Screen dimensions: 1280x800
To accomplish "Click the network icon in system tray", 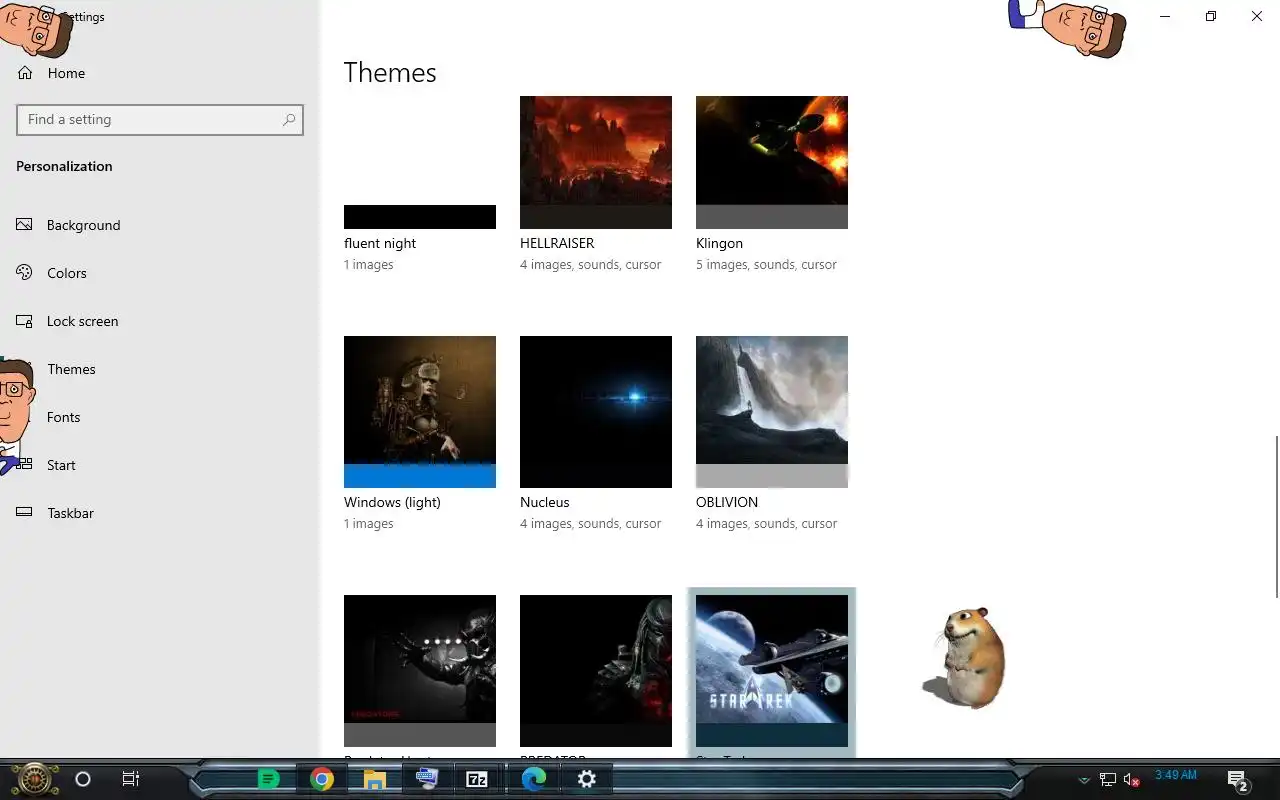I will 1108,780.
